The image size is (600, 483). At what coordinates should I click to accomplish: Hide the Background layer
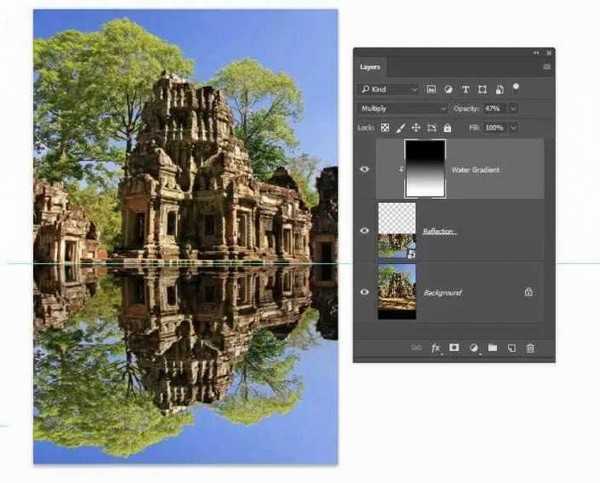(365, 292)
